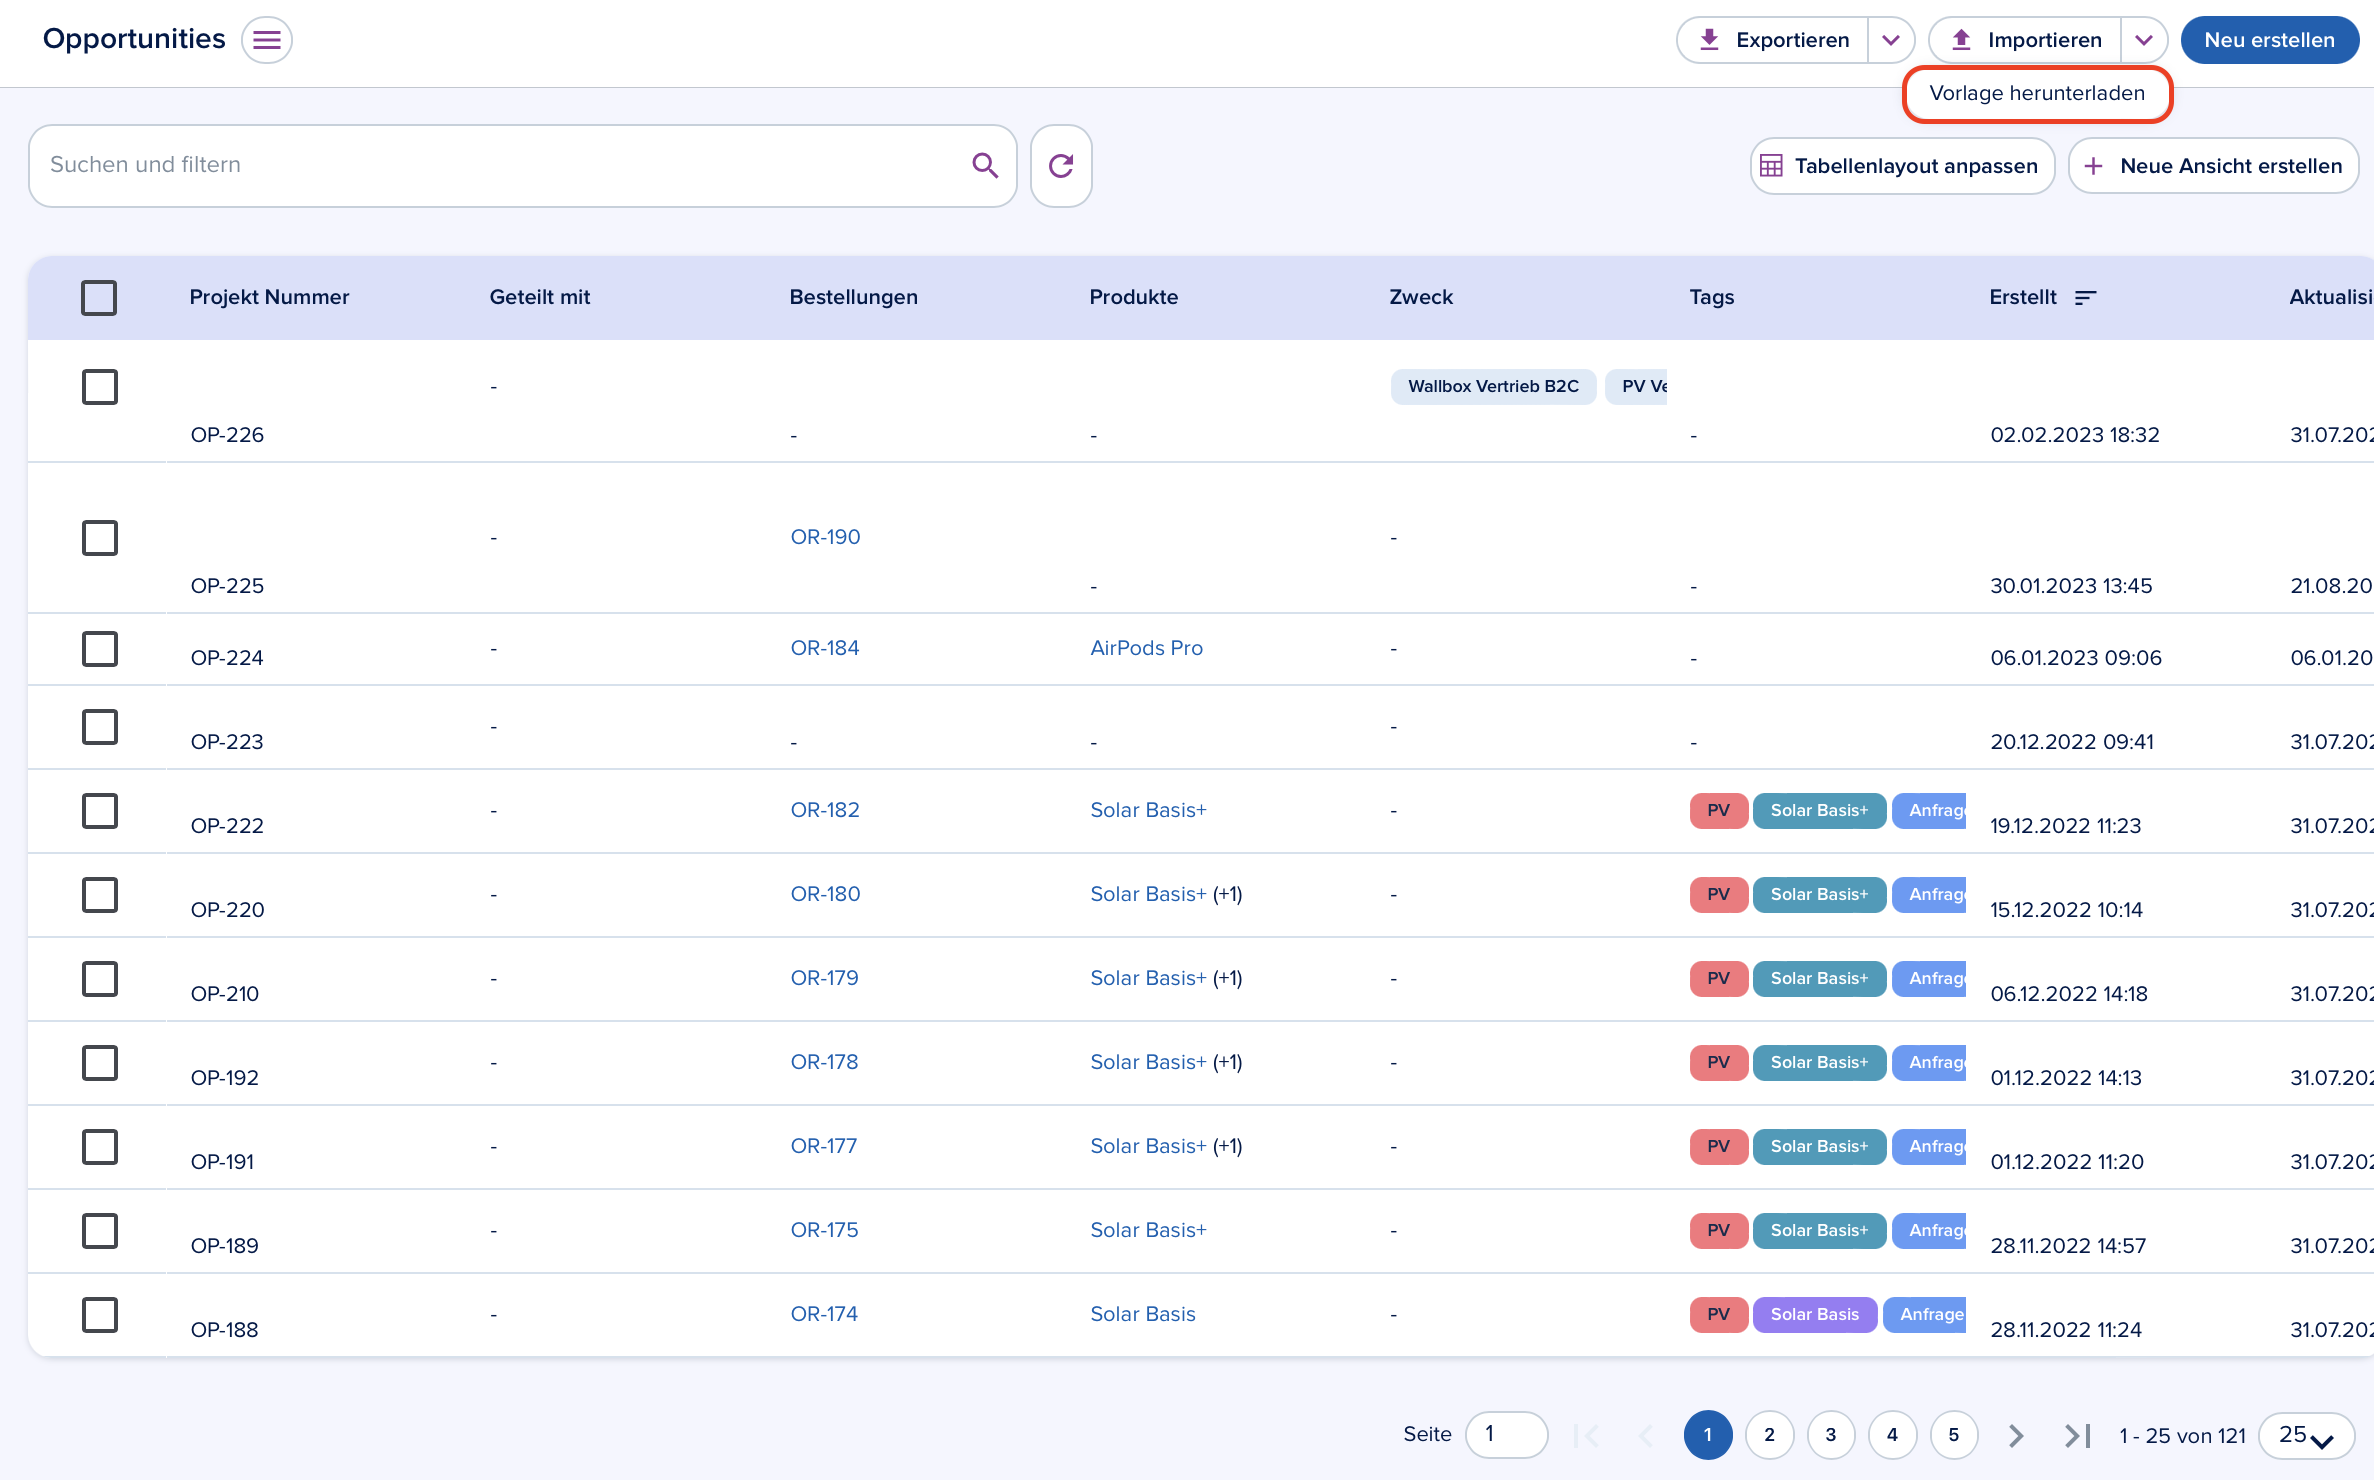Open Solar Basis product link in OP-188 row
This screenshot has width=2374, height=1480.
click(1143, 1314)
